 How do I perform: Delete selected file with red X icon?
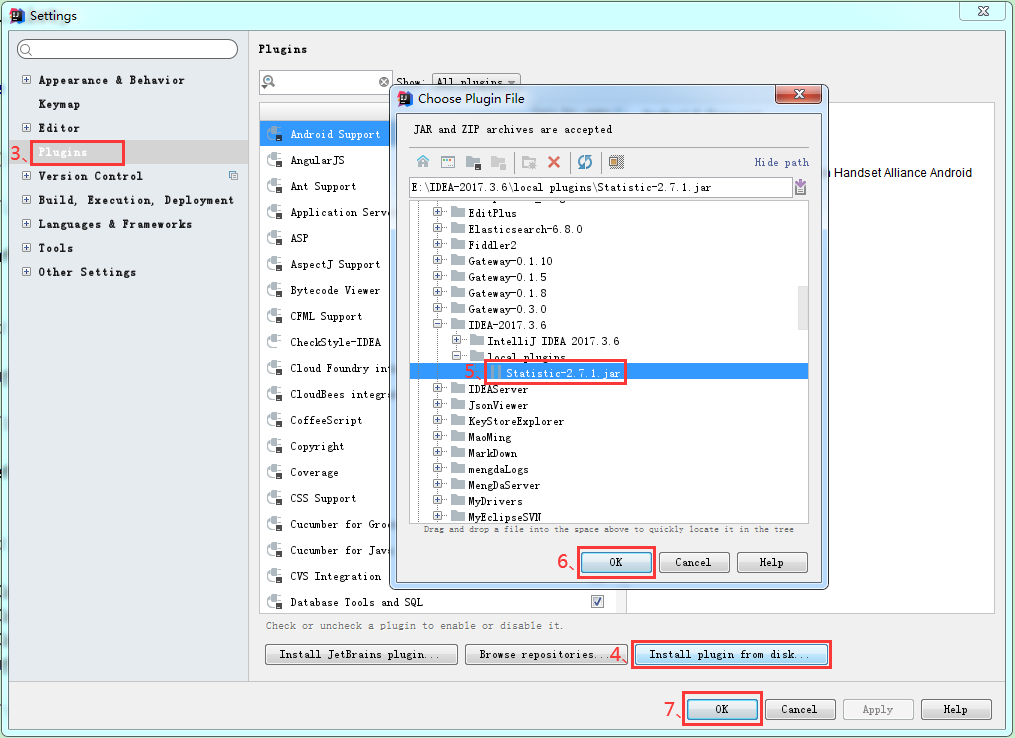553,162
